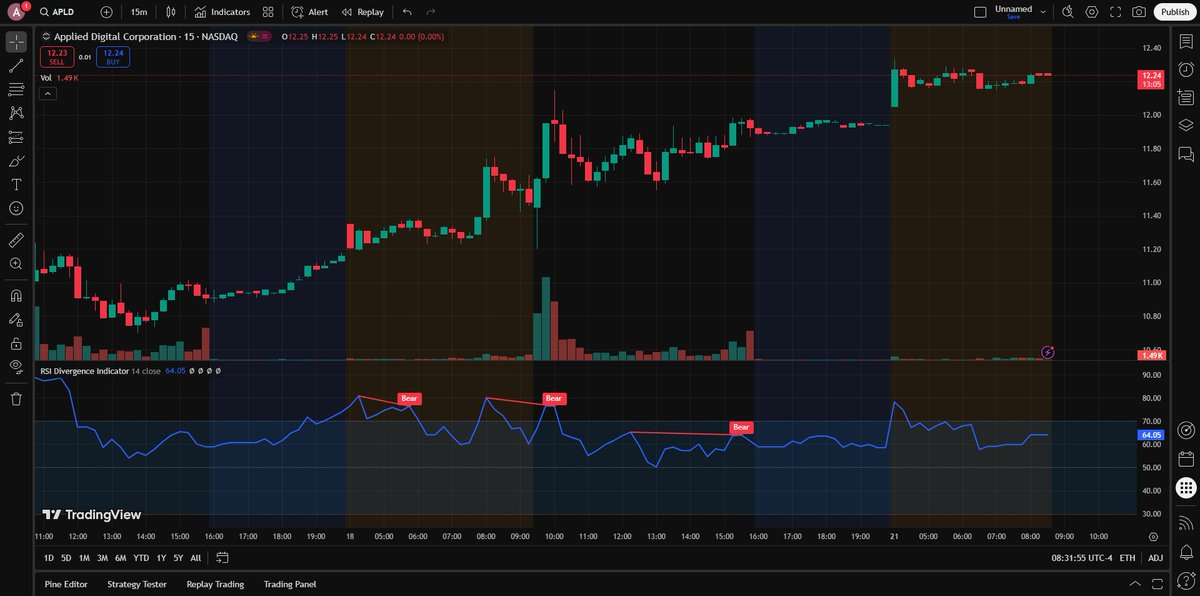Open the Go to date picker
This screenshot has width=1200, height=596.
click(222, 557)
